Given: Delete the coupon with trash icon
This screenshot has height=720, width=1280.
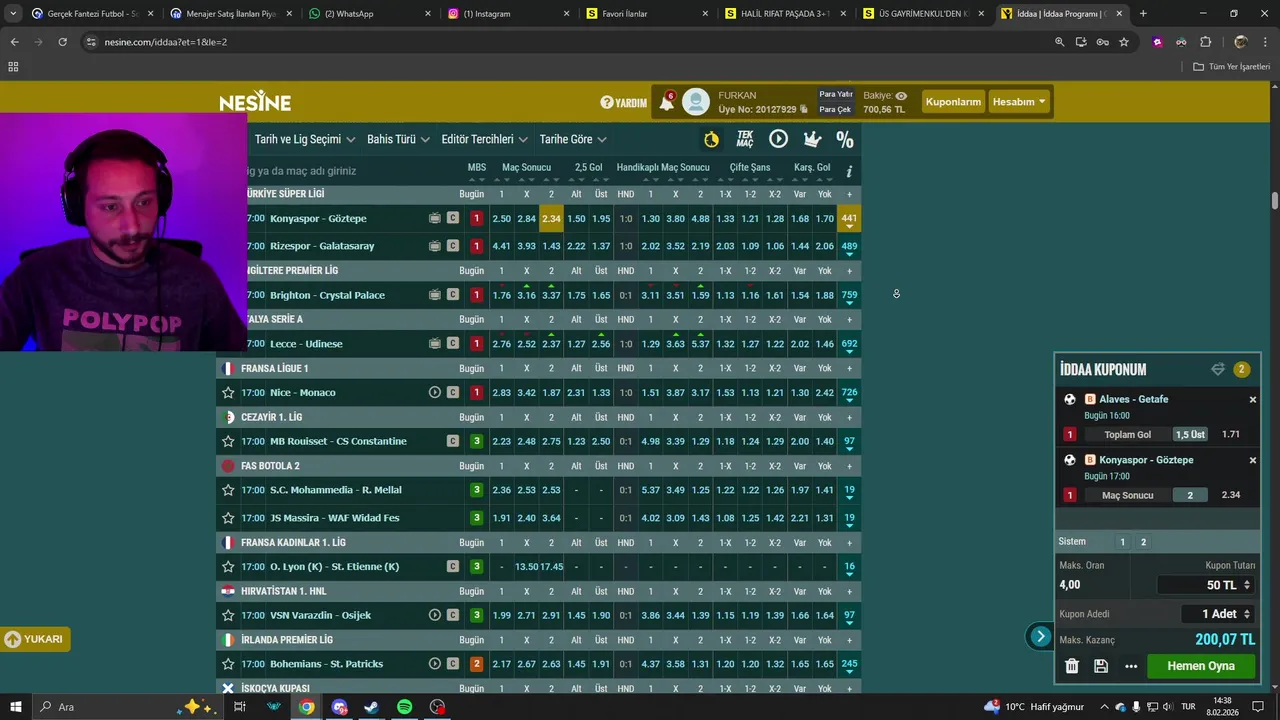Looking at the screenshot, I should (1072, 666).
